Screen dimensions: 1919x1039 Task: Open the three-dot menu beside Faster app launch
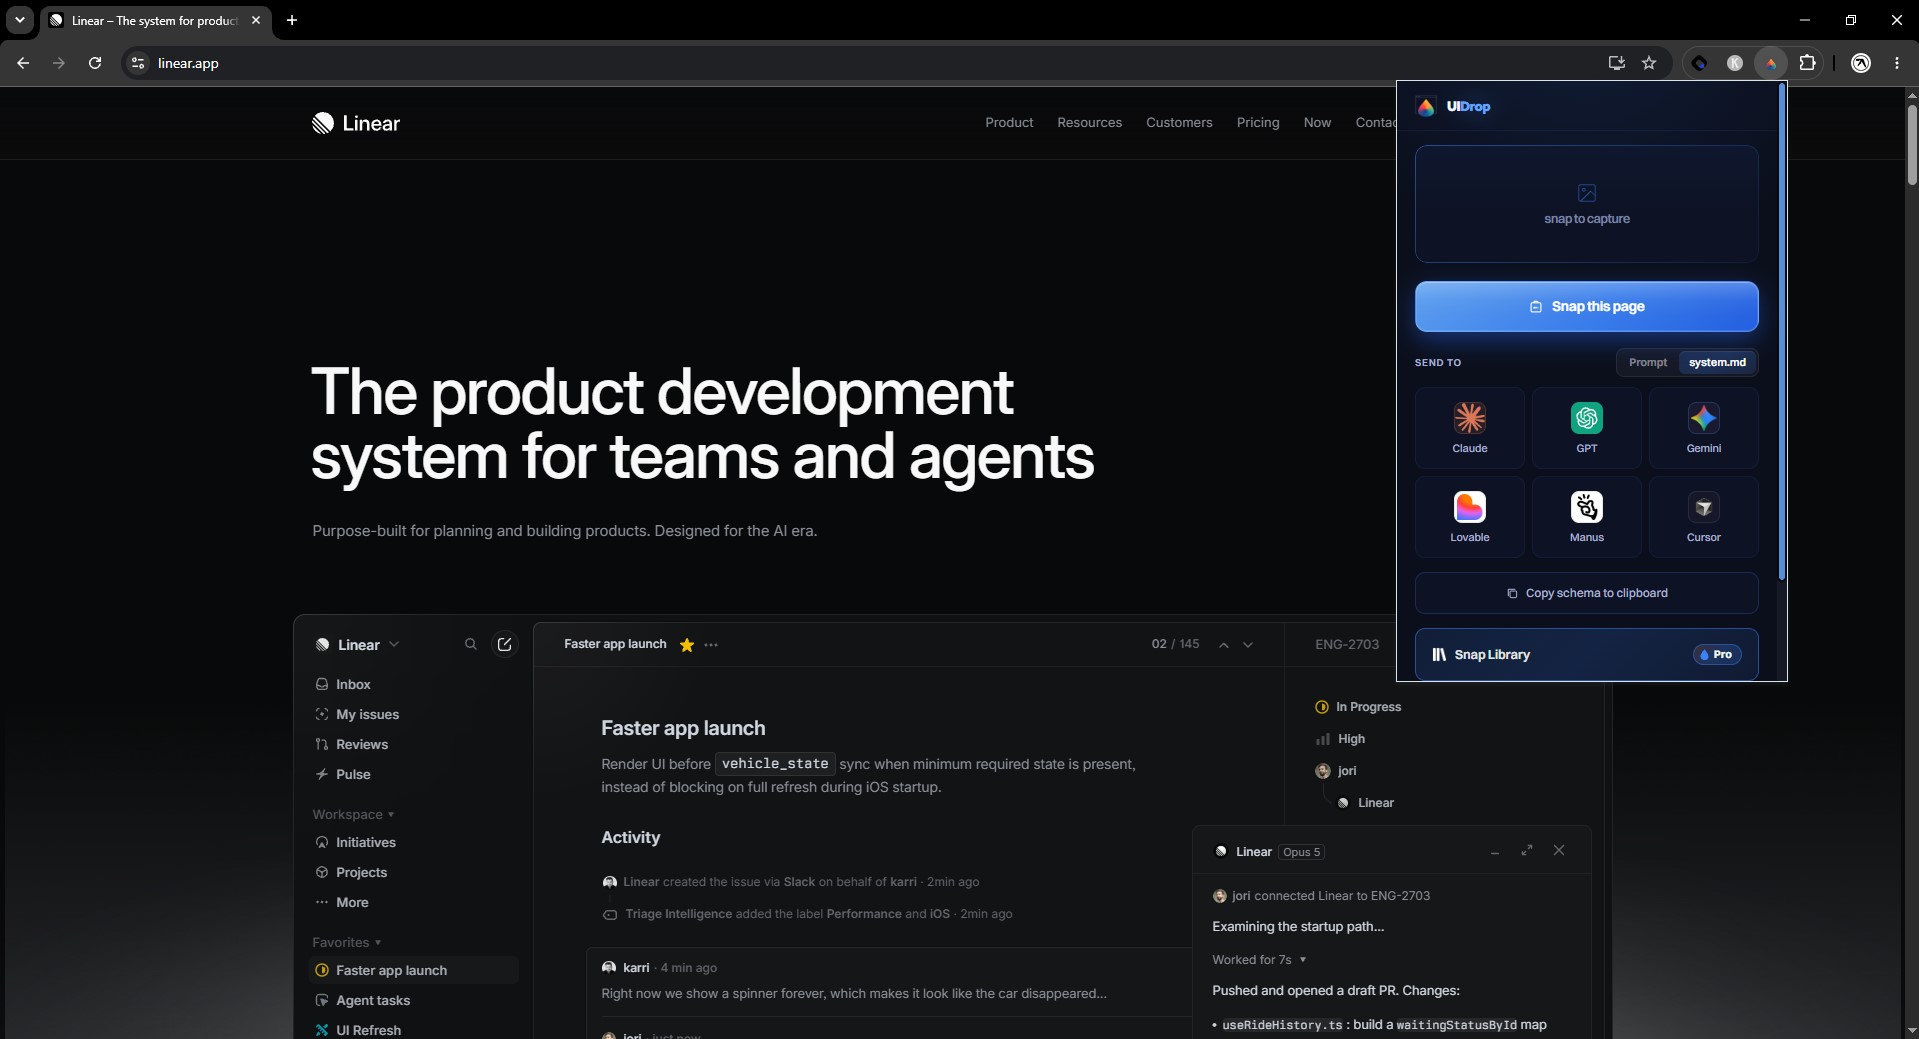711,645
